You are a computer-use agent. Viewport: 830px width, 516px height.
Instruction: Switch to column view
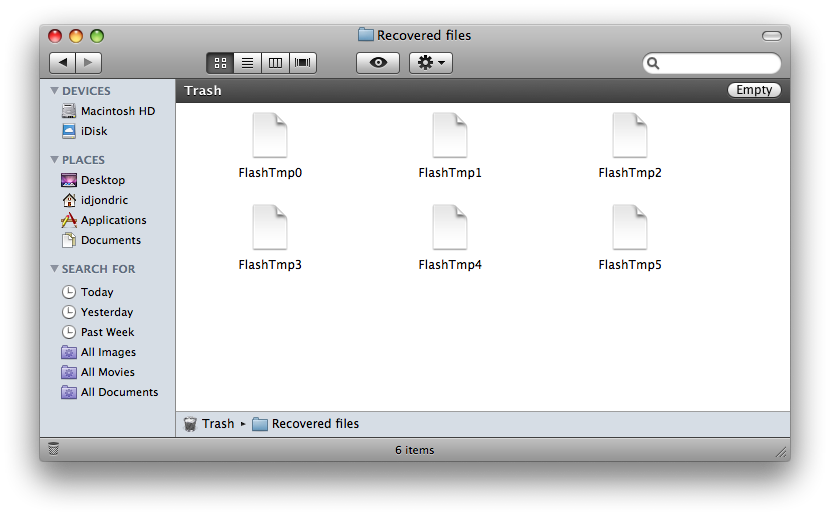tap(275, 63)
